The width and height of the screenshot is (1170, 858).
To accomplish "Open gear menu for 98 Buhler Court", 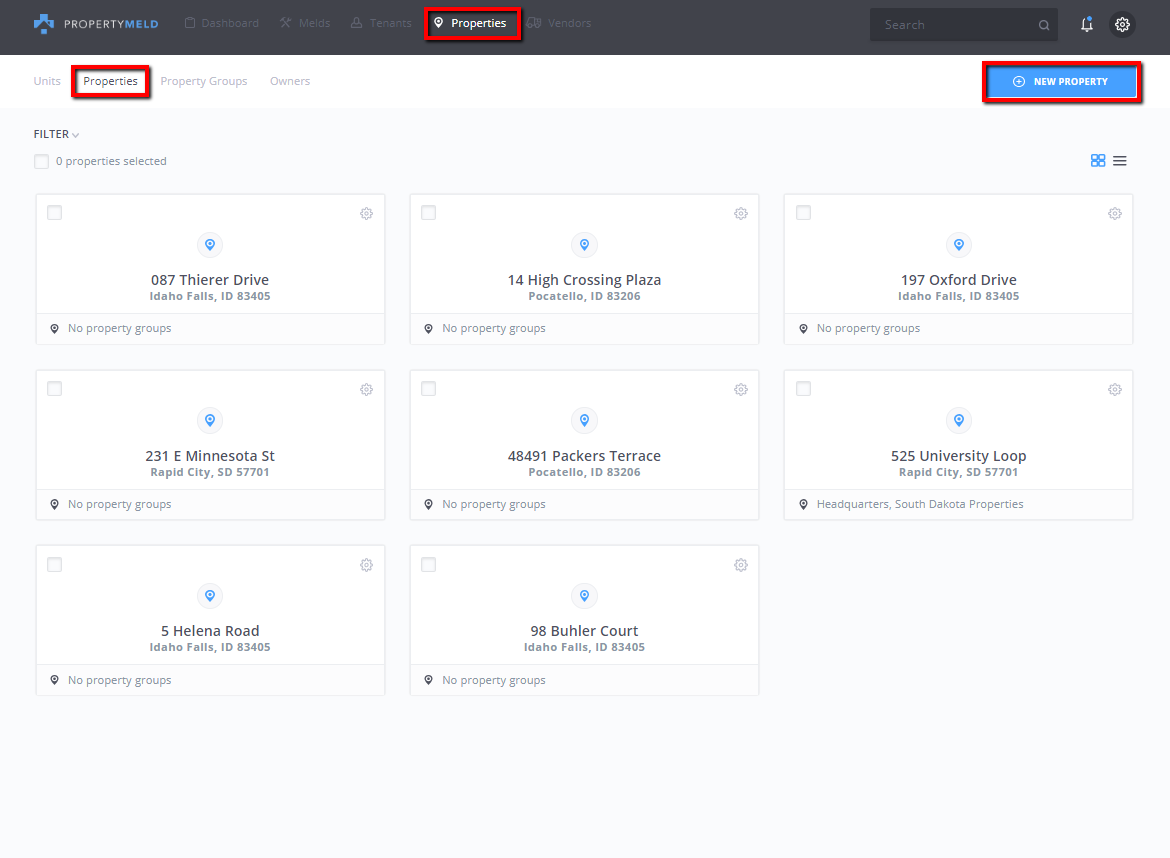I will 741,565.
